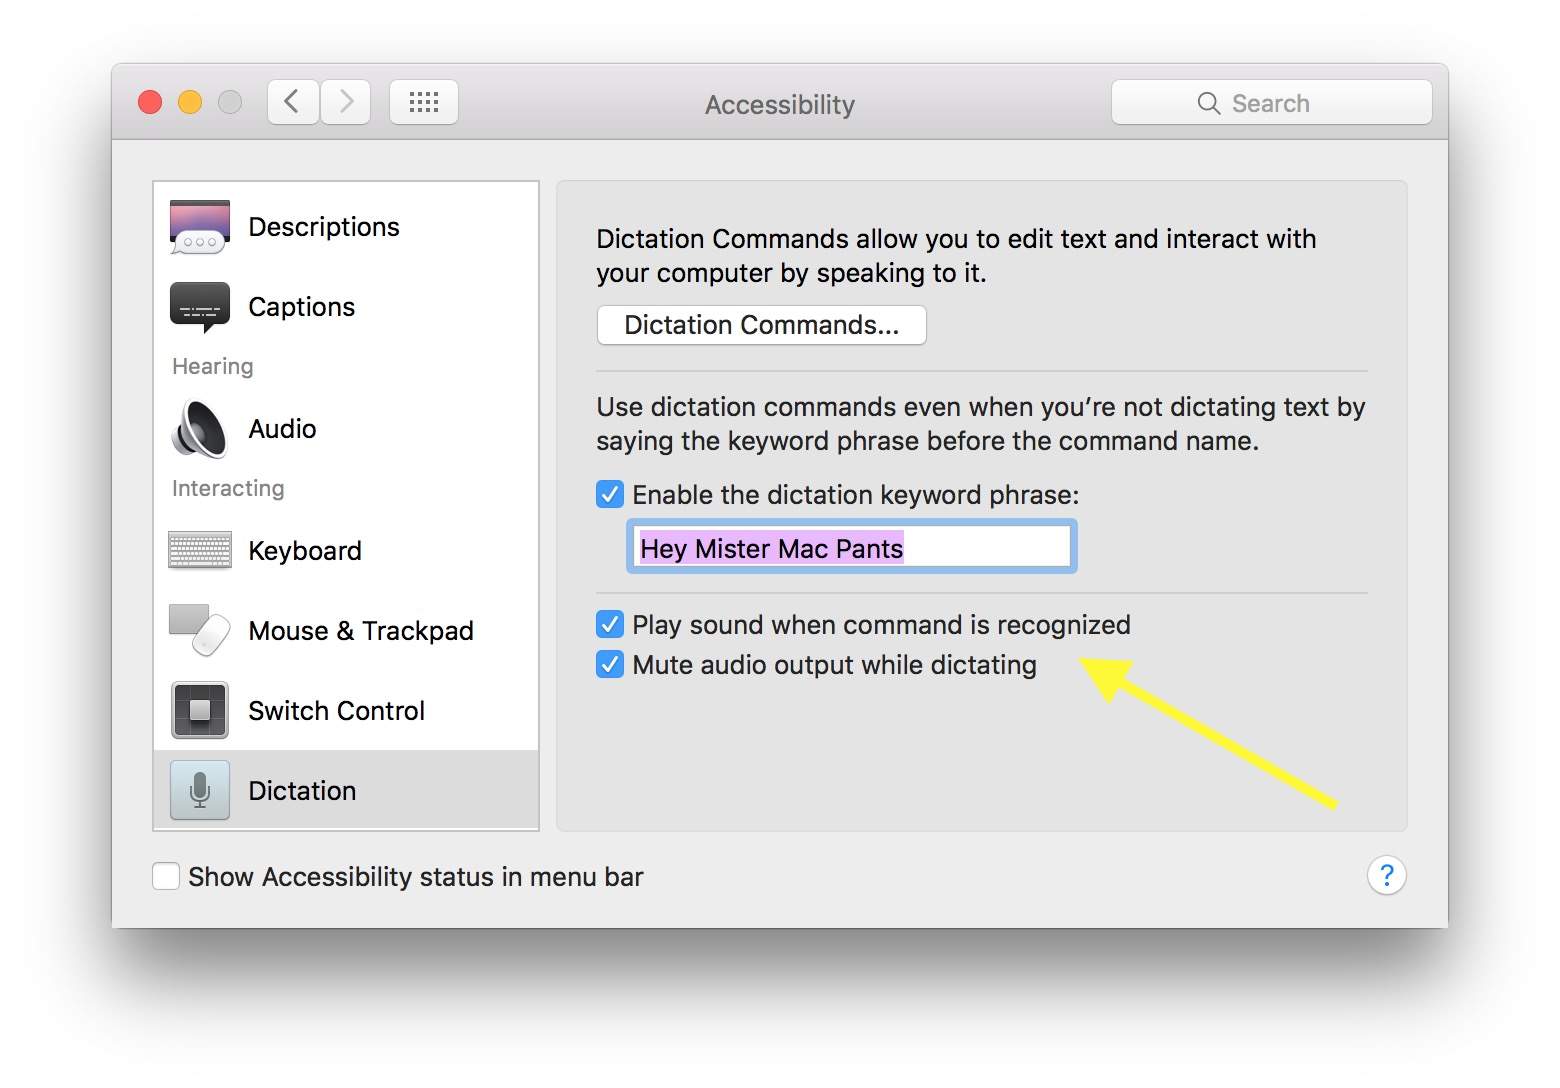This screenshot has width=1560, height=1088.
Task: Select the Keyboard icon in sidebar
Action: pyautogui.click(x=200, y=550)
